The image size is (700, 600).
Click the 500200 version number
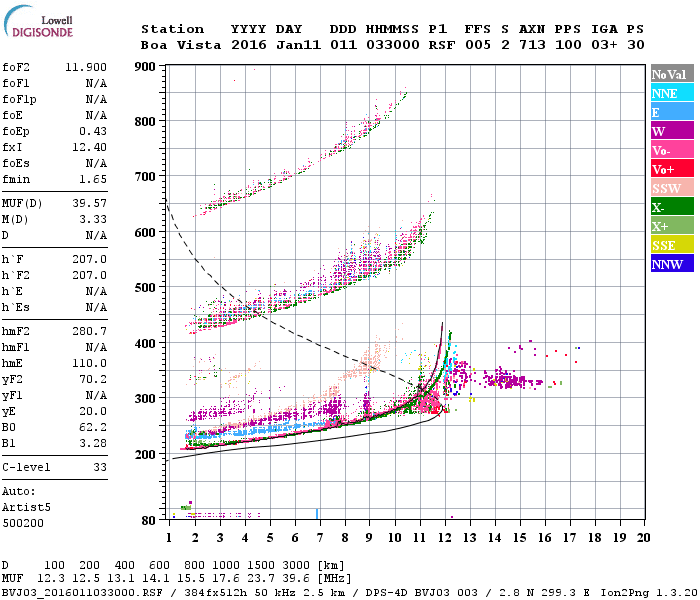point(23,523)
